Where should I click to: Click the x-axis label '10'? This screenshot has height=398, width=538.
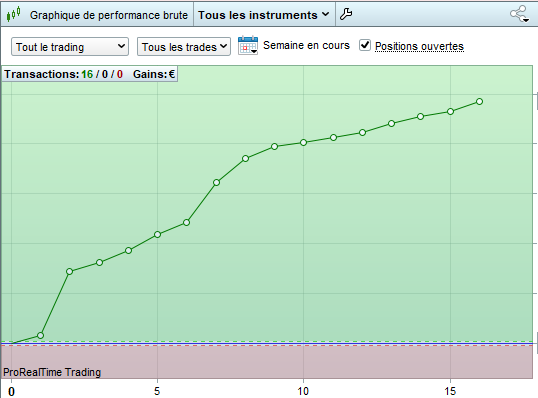(x=303, y=391)
